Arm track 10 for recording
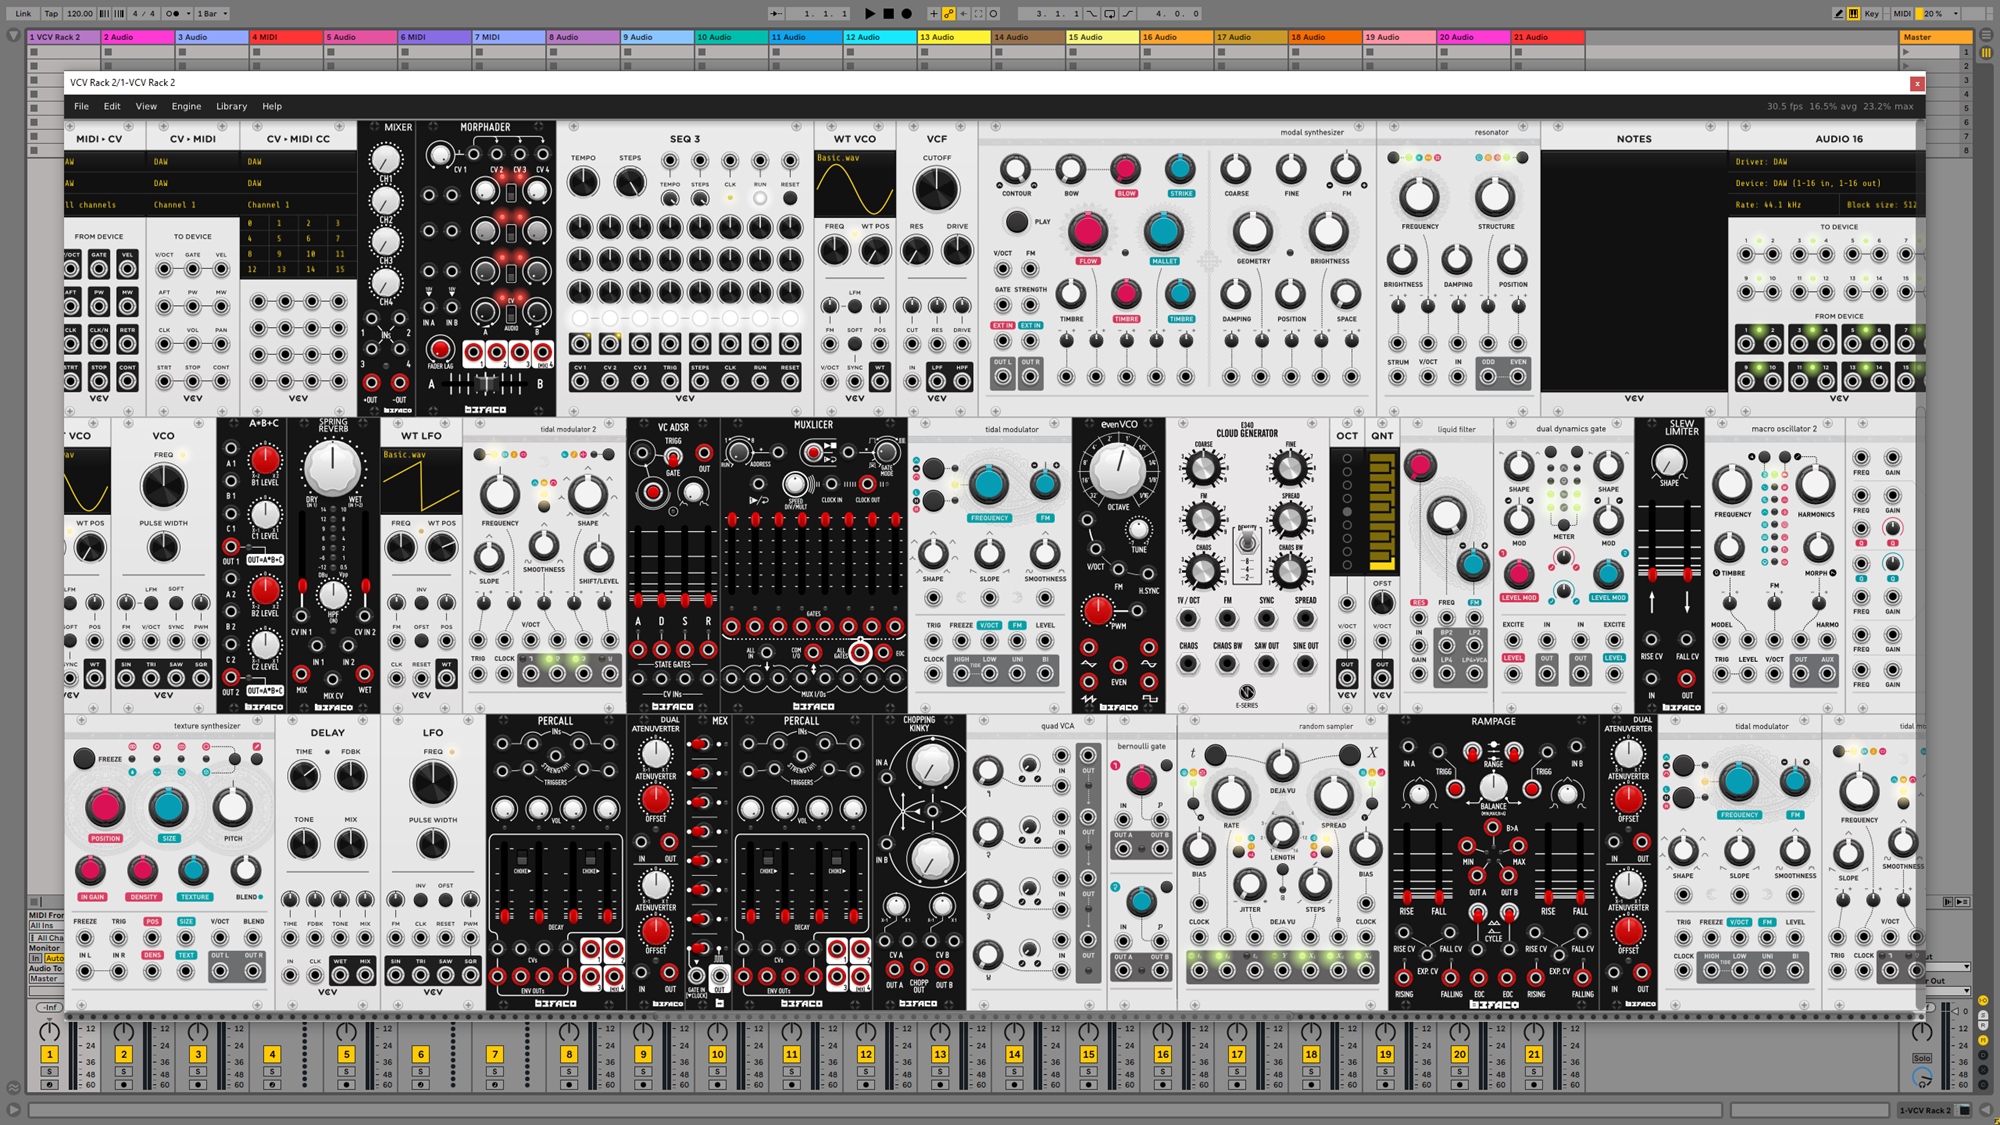Screen dimensions: 2000x1125 click(717, 1084)
